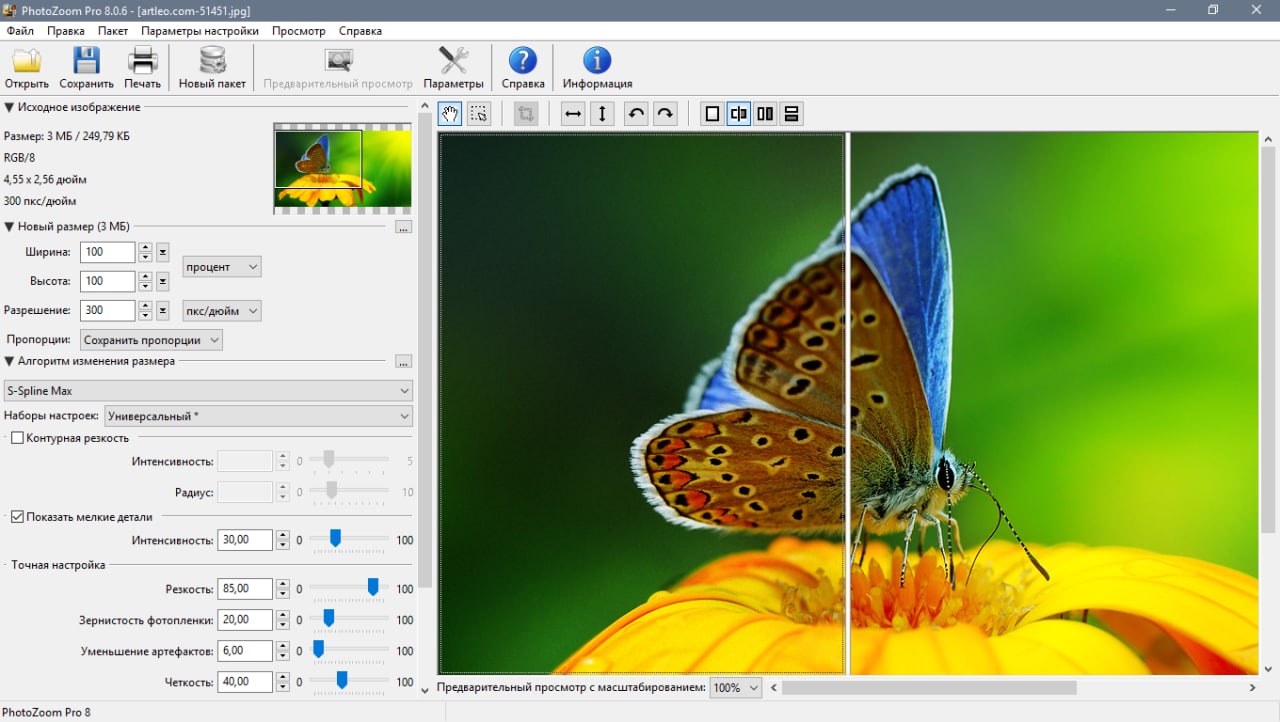
Task: Rotate image clockwise
Action: (665, 114)
